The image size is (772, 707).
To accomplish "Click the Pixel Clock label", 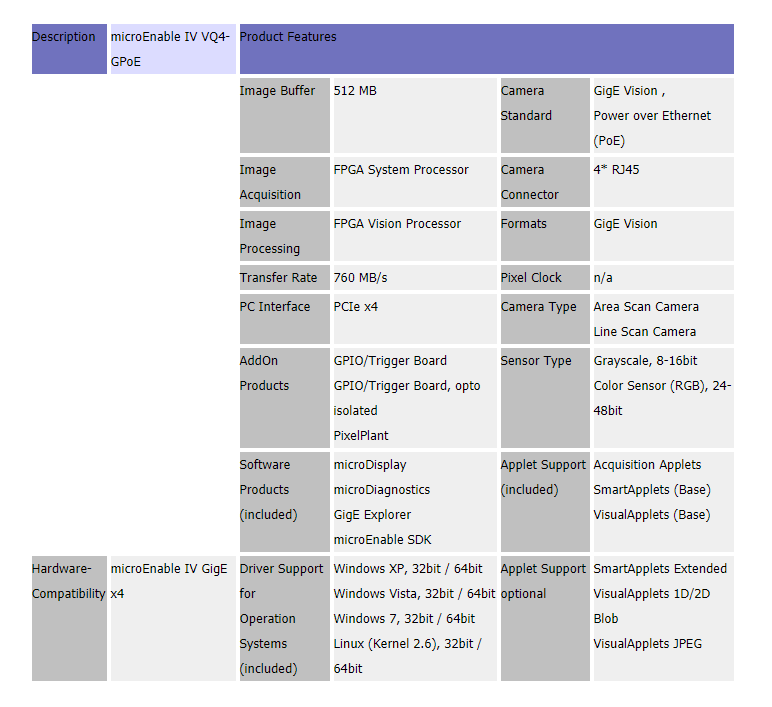I will click(x=545, y=278).
